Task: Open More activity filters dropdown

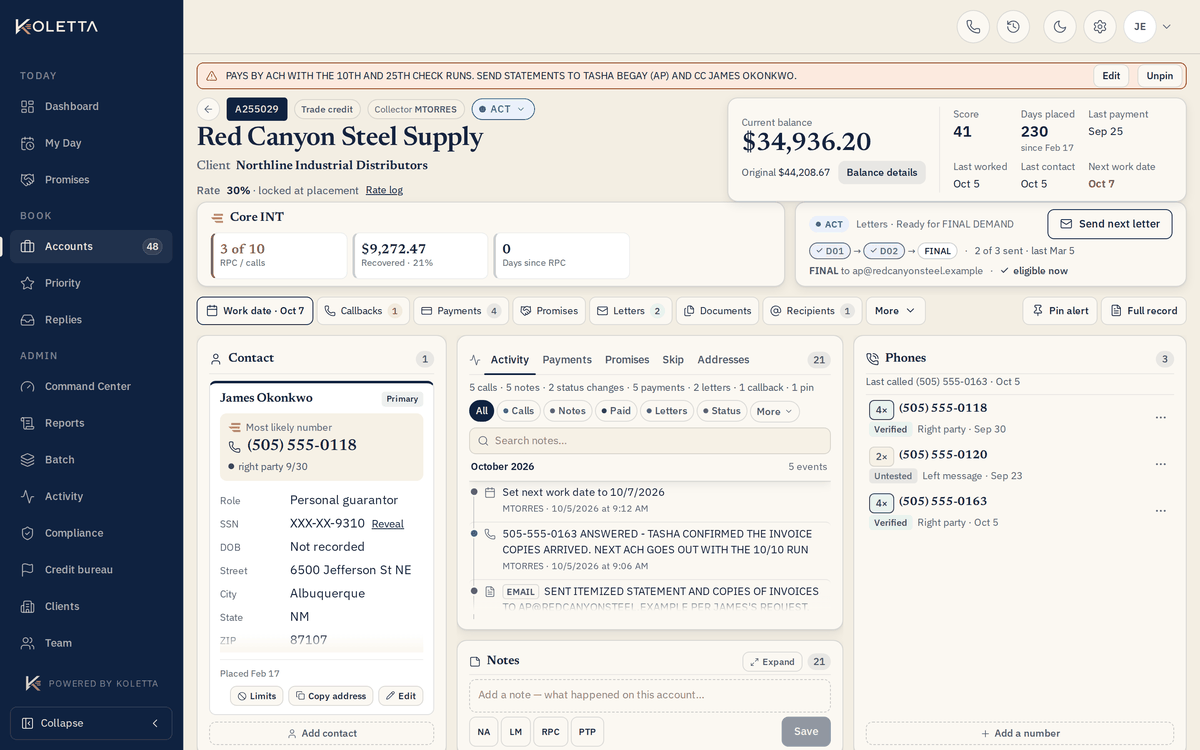Action: point(775,411)
